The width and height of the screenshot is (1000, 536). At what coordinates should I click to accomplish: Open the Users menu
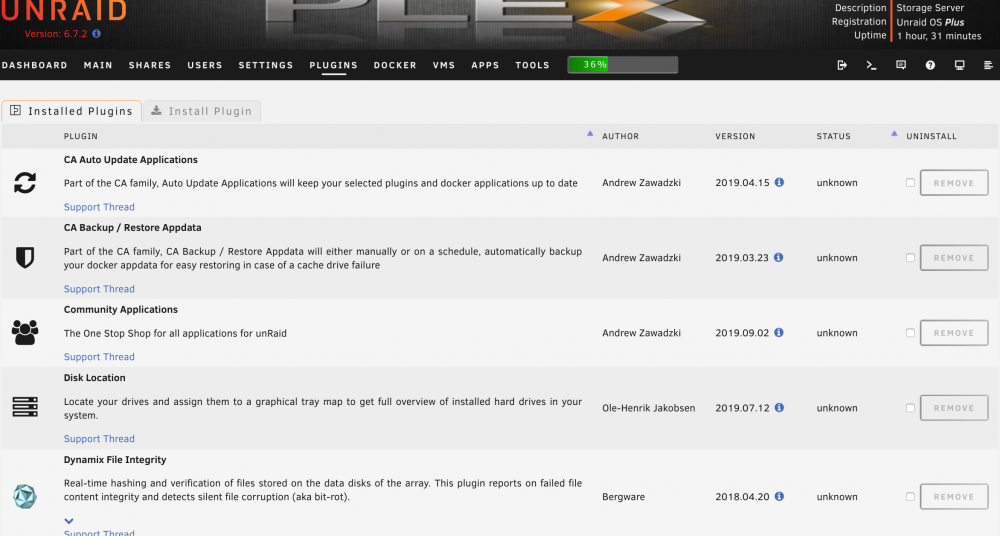click(x=205, y=65)
